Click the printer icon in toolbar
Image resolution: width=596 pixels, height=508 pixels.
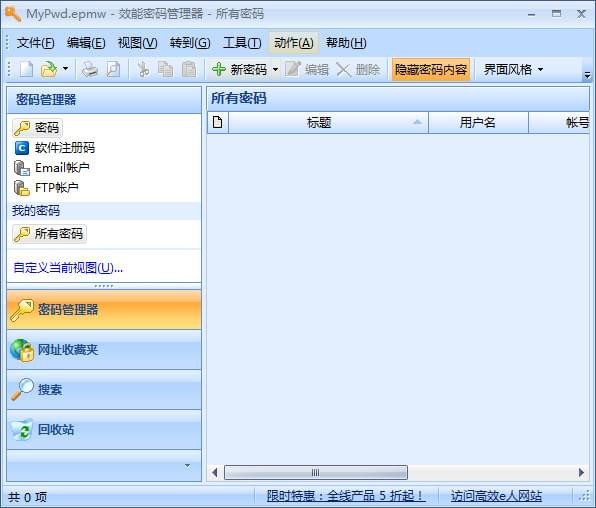click(x=90, y=70)
